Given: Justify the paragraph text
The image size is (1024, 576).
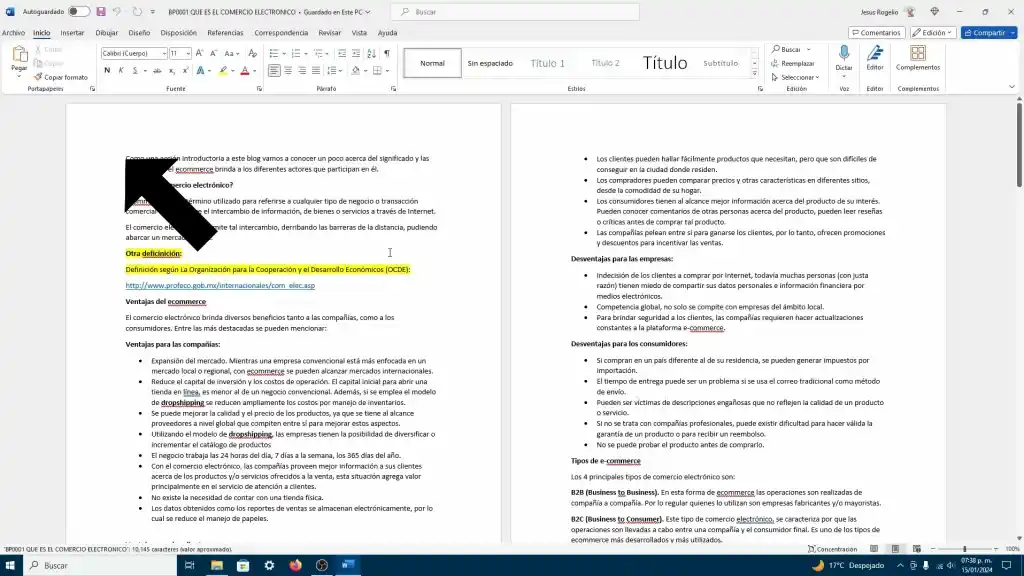Looking at the screenshot, I should tap(316, 71).
